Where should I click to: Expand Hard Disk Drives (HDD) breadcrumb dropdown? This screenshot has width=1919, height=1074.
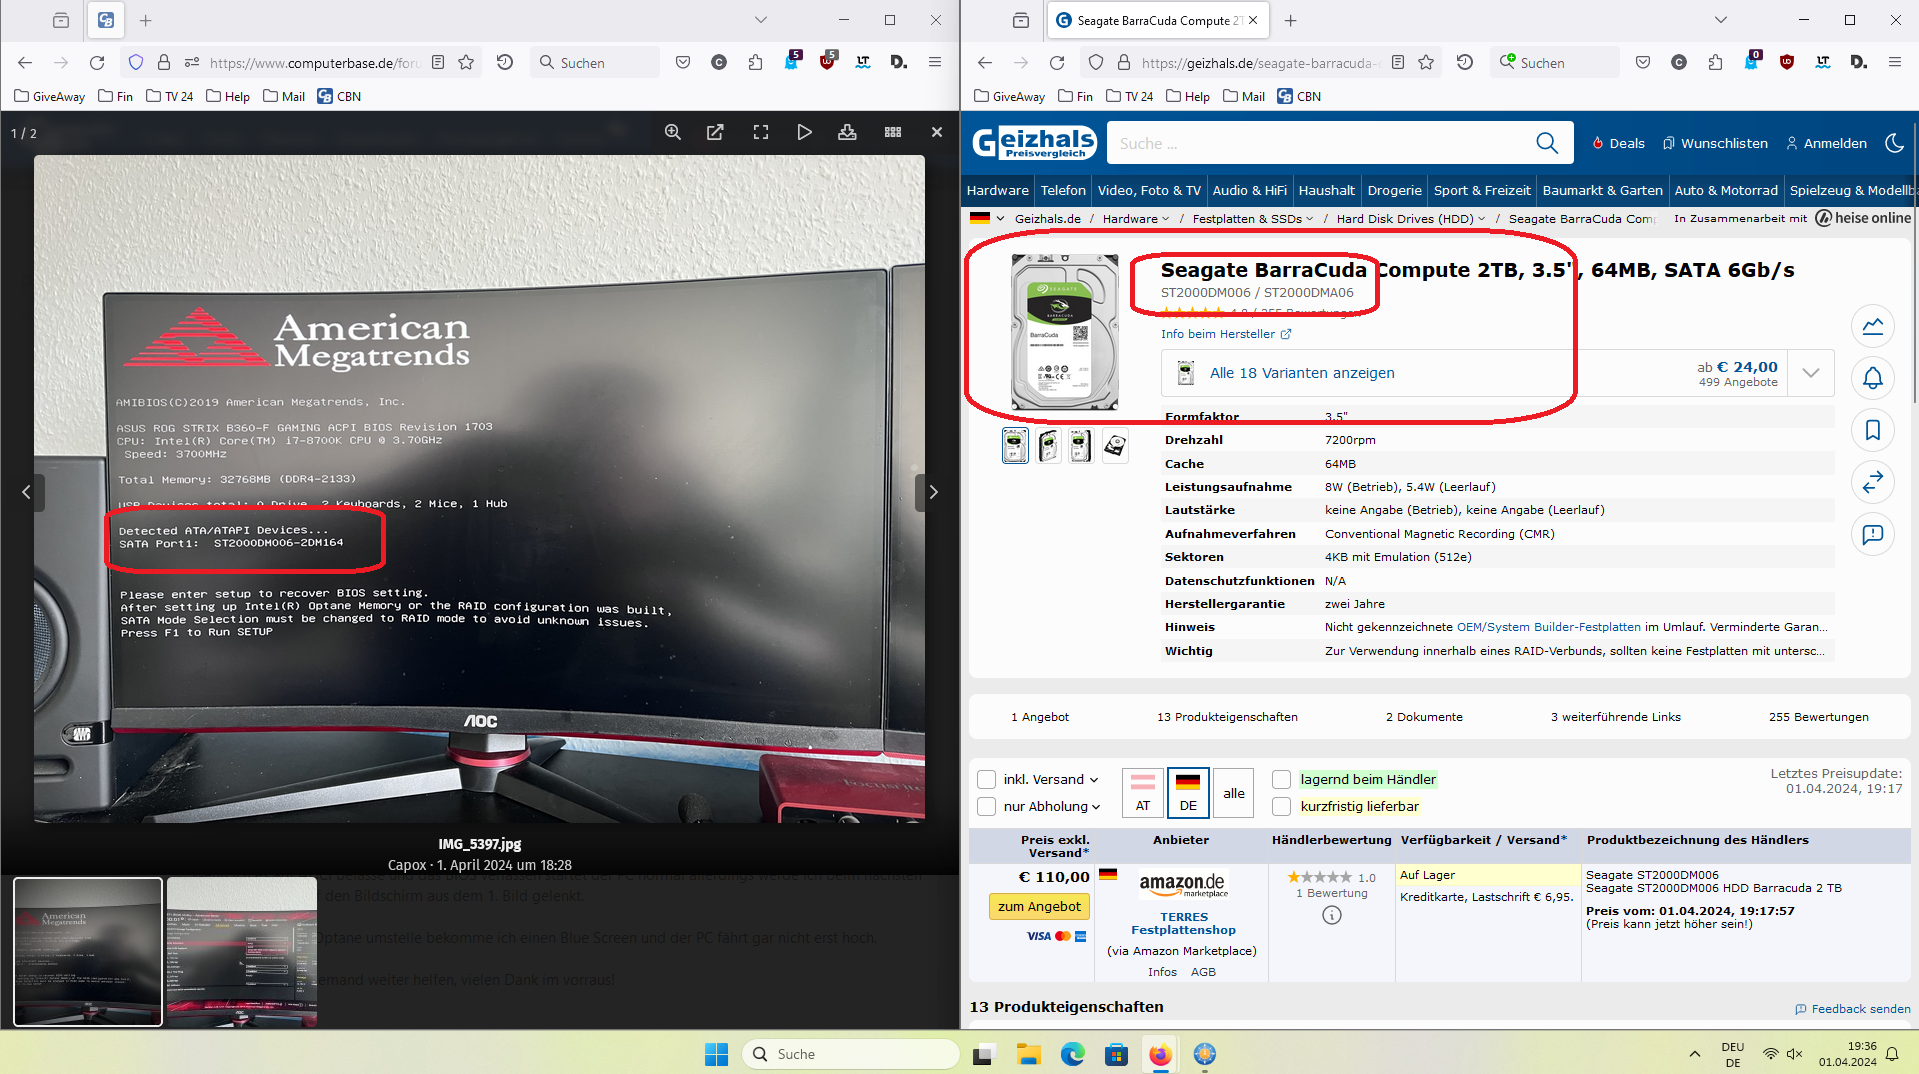coord(1480,219)
